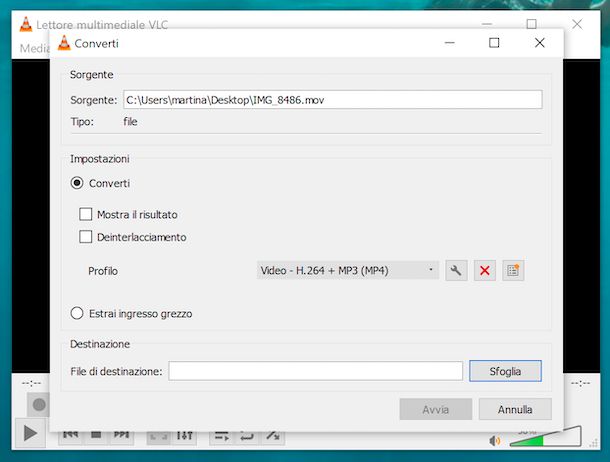The image size is (610, 462).
Task: Click the VLC cone icon in Converti title bar
Action: tap(64, 43)
